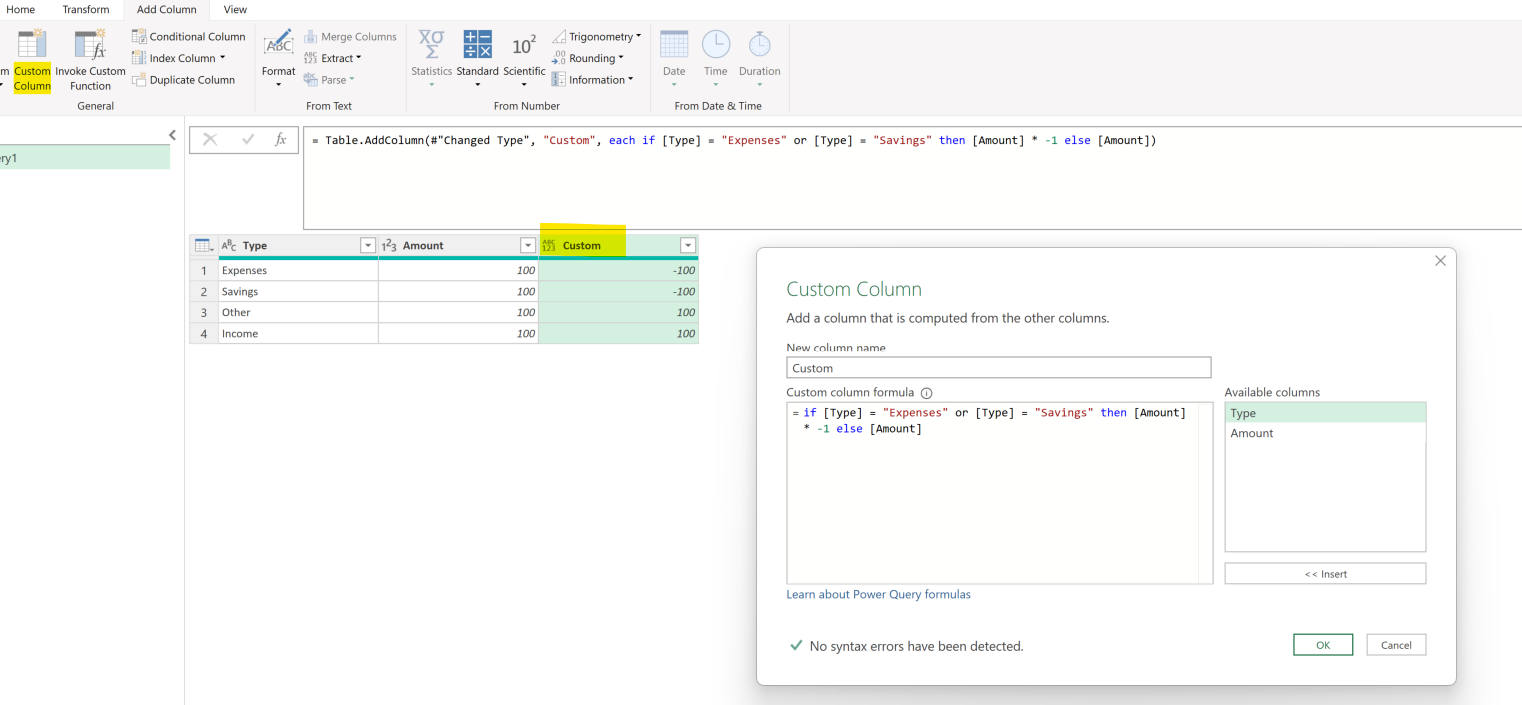Select the Add Column tab
The width and height of the screenshot is (1522, 705).
click(167, 9)
